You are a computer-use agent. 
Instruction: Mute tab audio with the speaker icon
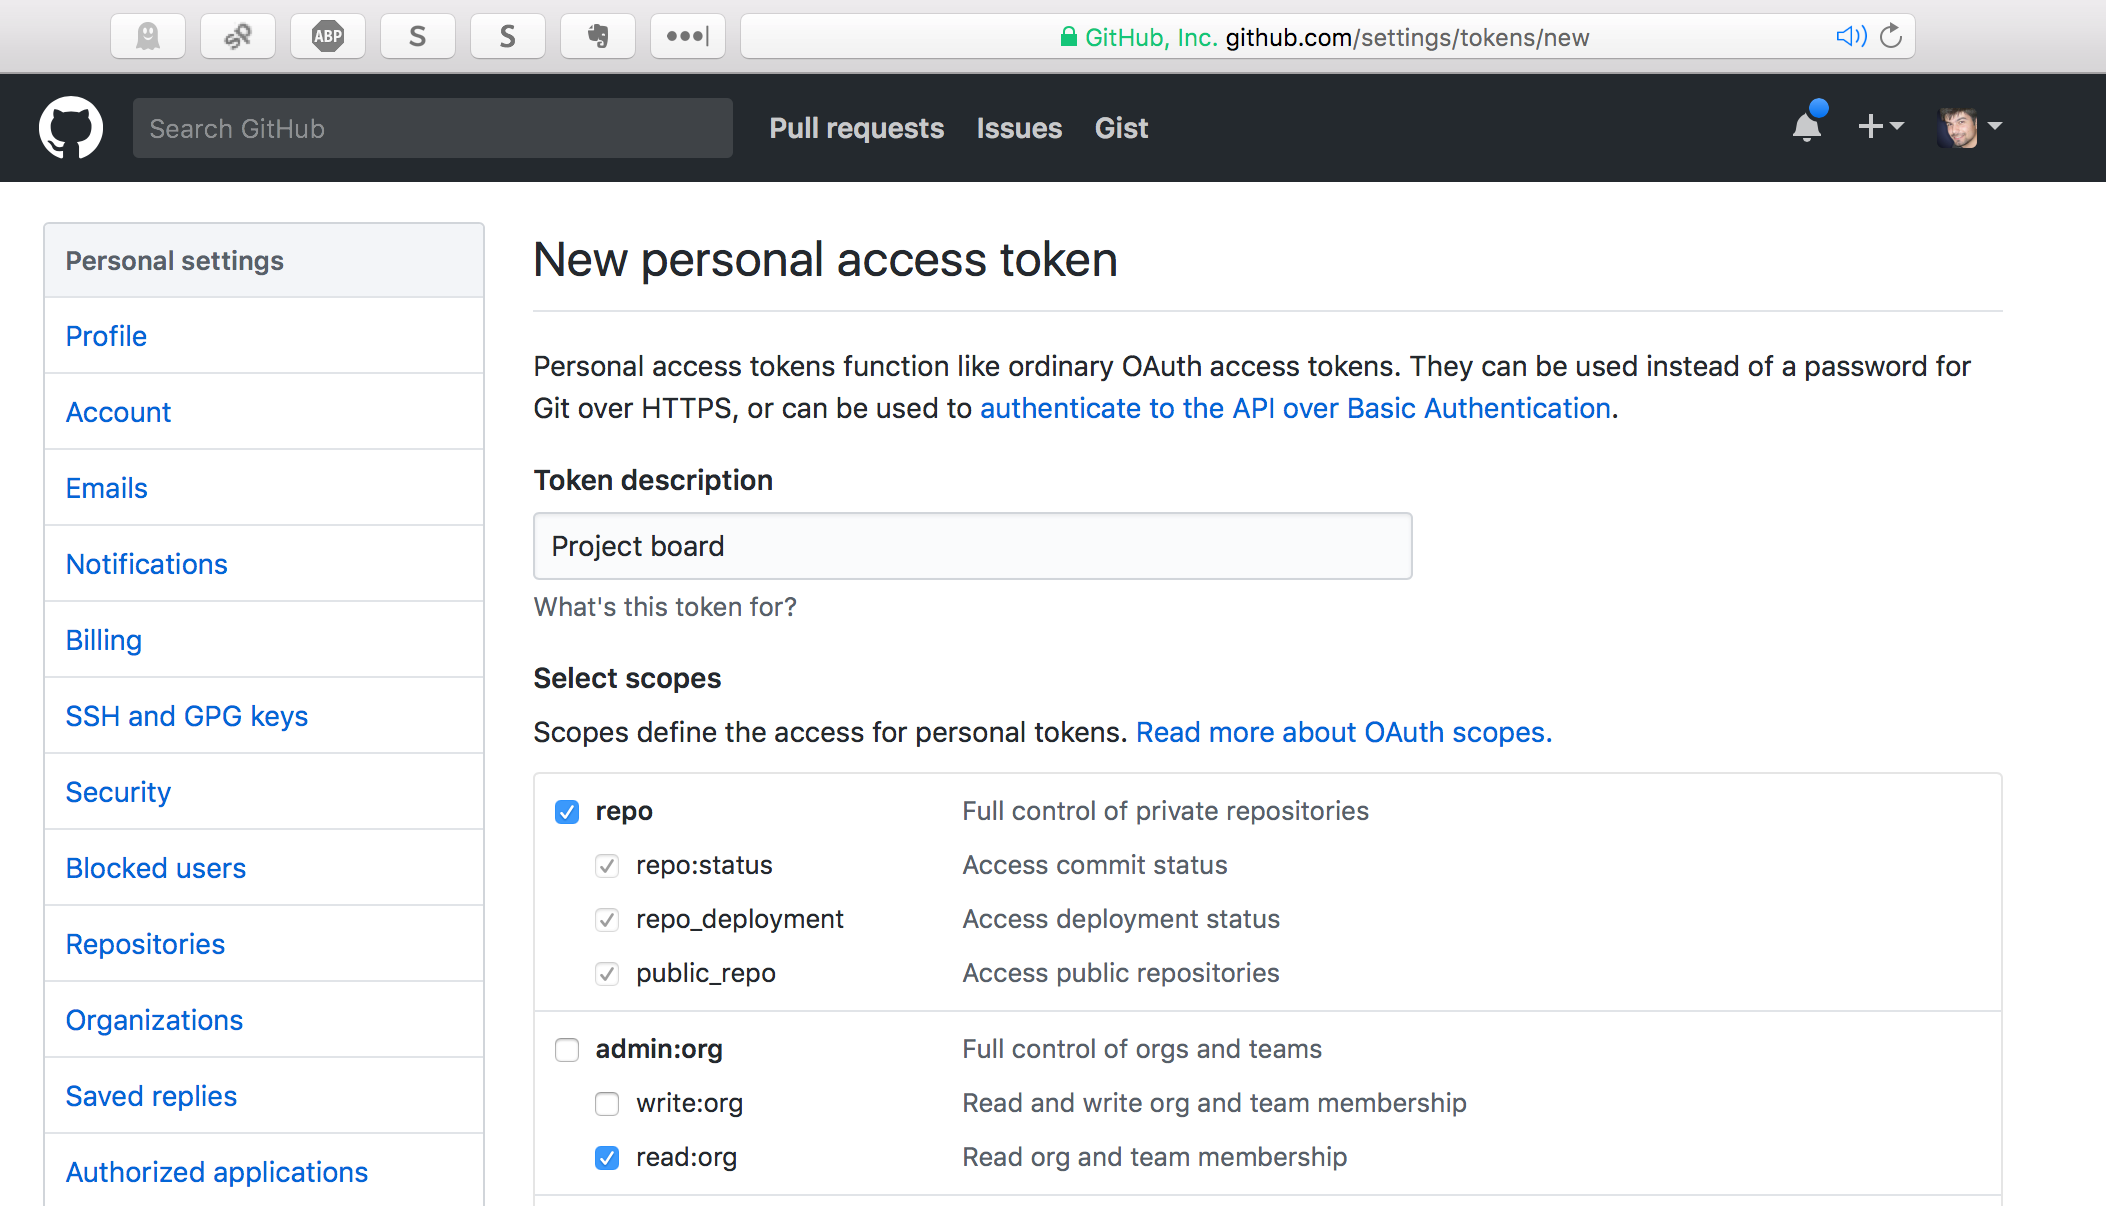(x=1851, y=36)
